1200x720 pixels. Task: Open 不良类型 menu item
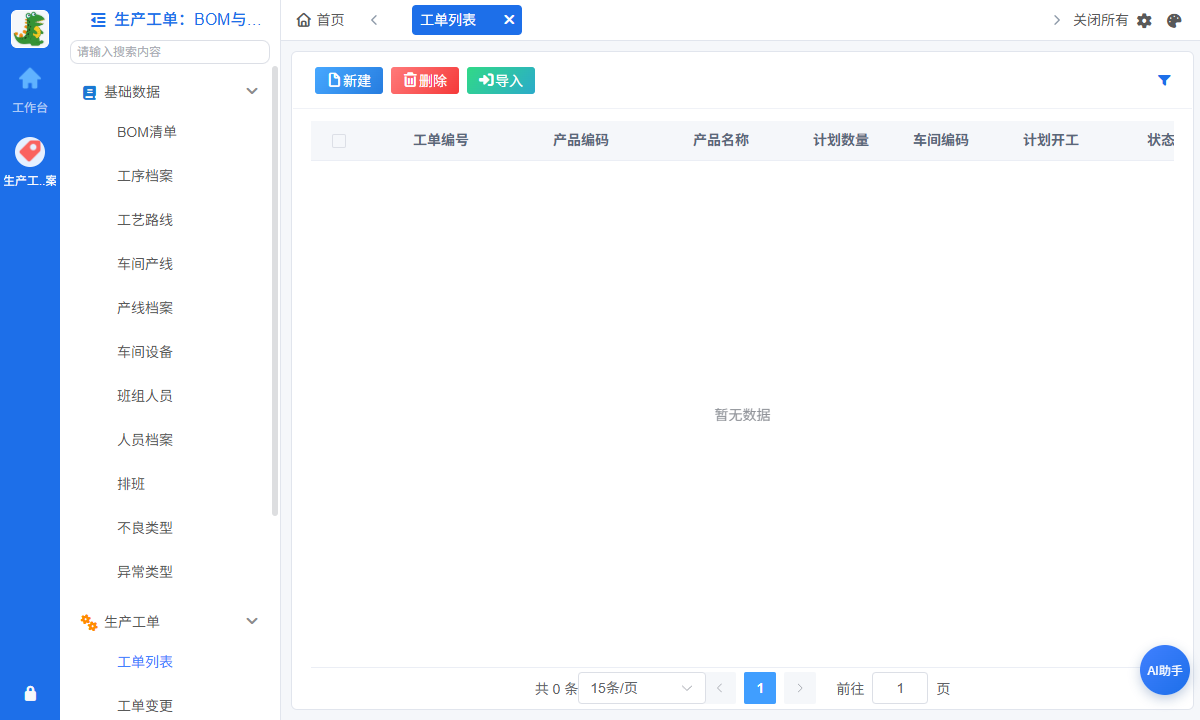pos(145,528)
